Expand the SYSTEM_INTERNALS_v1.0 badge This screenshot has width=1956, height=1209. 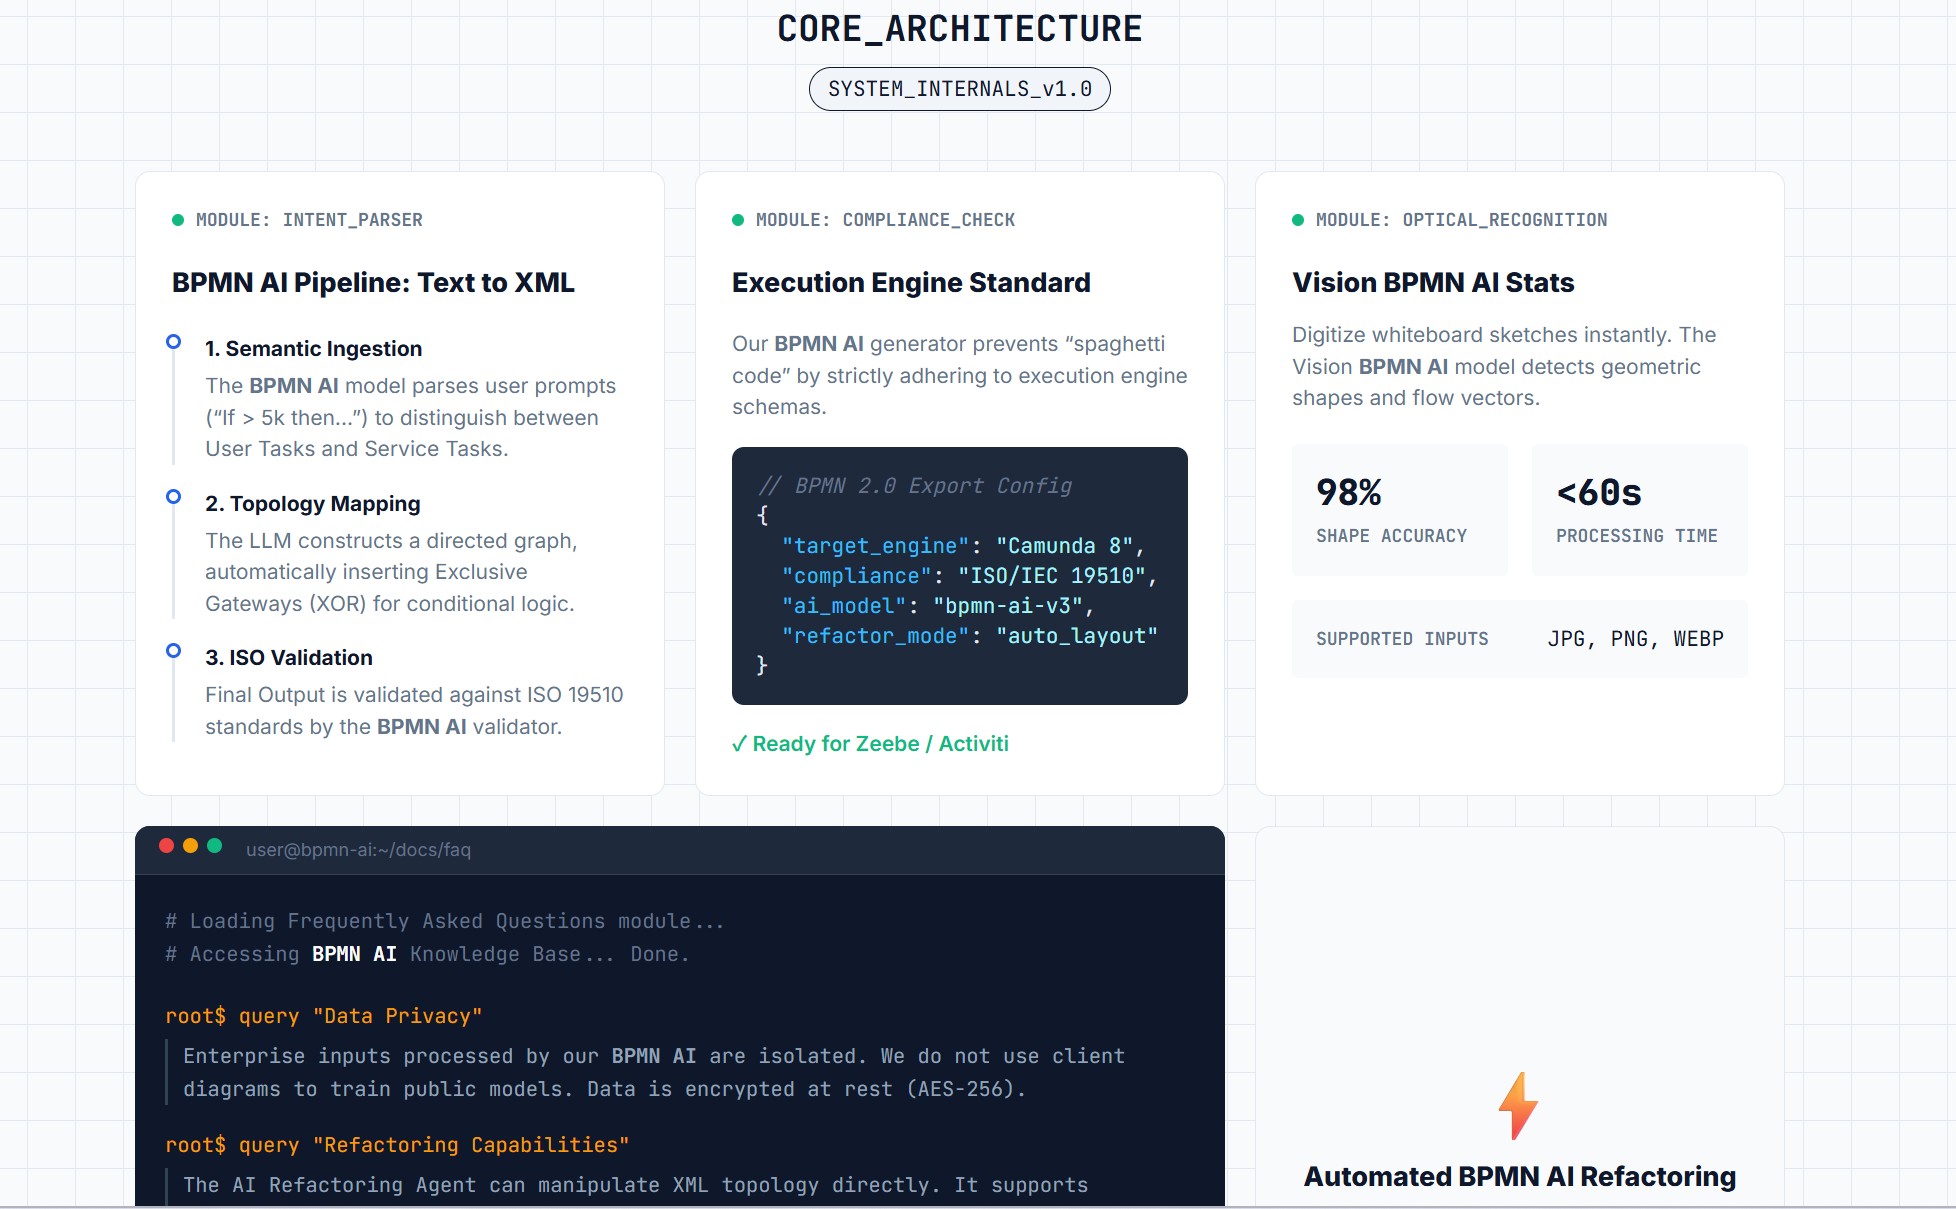click(x=959, y=88)
